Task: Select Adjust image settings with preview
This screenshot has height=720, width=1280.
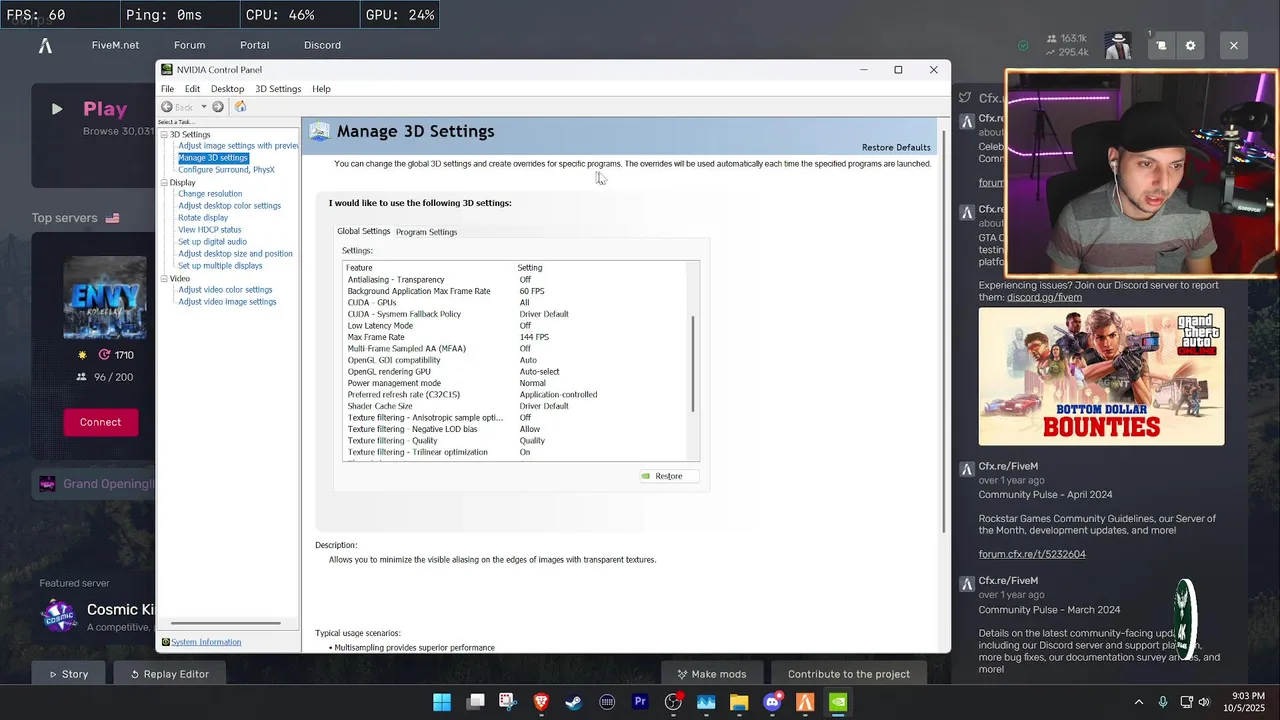Action: click(x=238, y=146)
